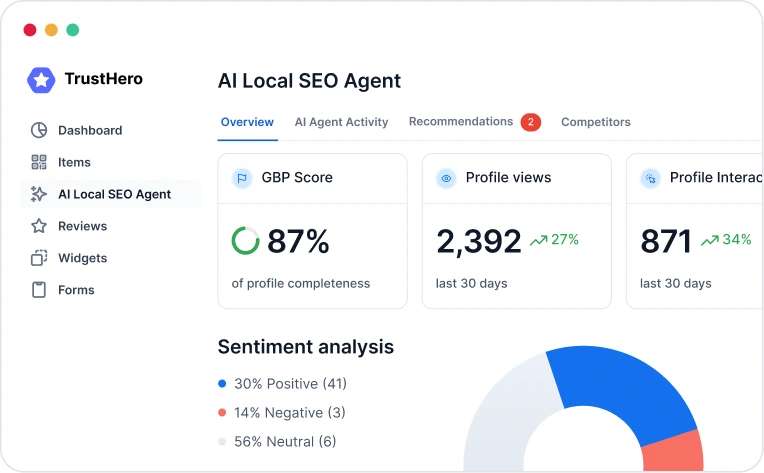Open the AI Agent Activity tab
Image resolution: width=764 pixels, height=473 pixels.
(341, 122)
